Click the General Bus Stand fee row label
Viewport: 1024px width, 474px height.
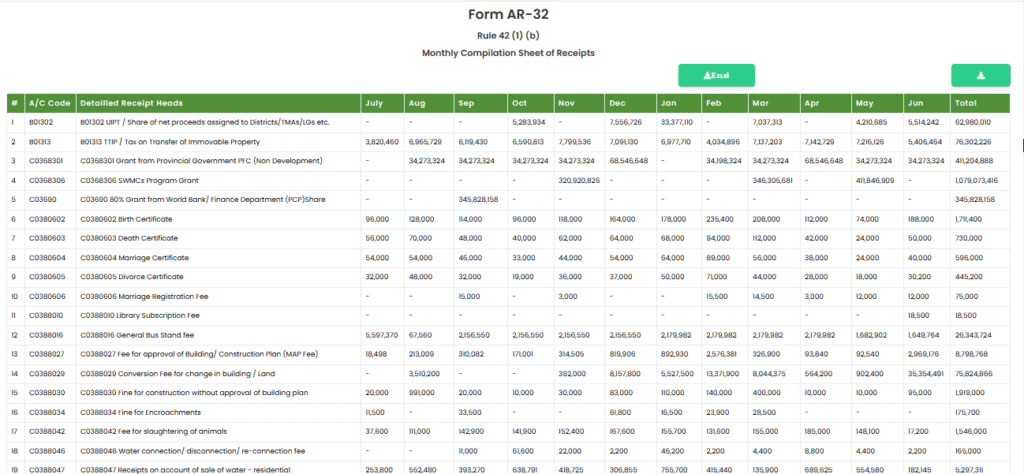[x=140, y=334]
